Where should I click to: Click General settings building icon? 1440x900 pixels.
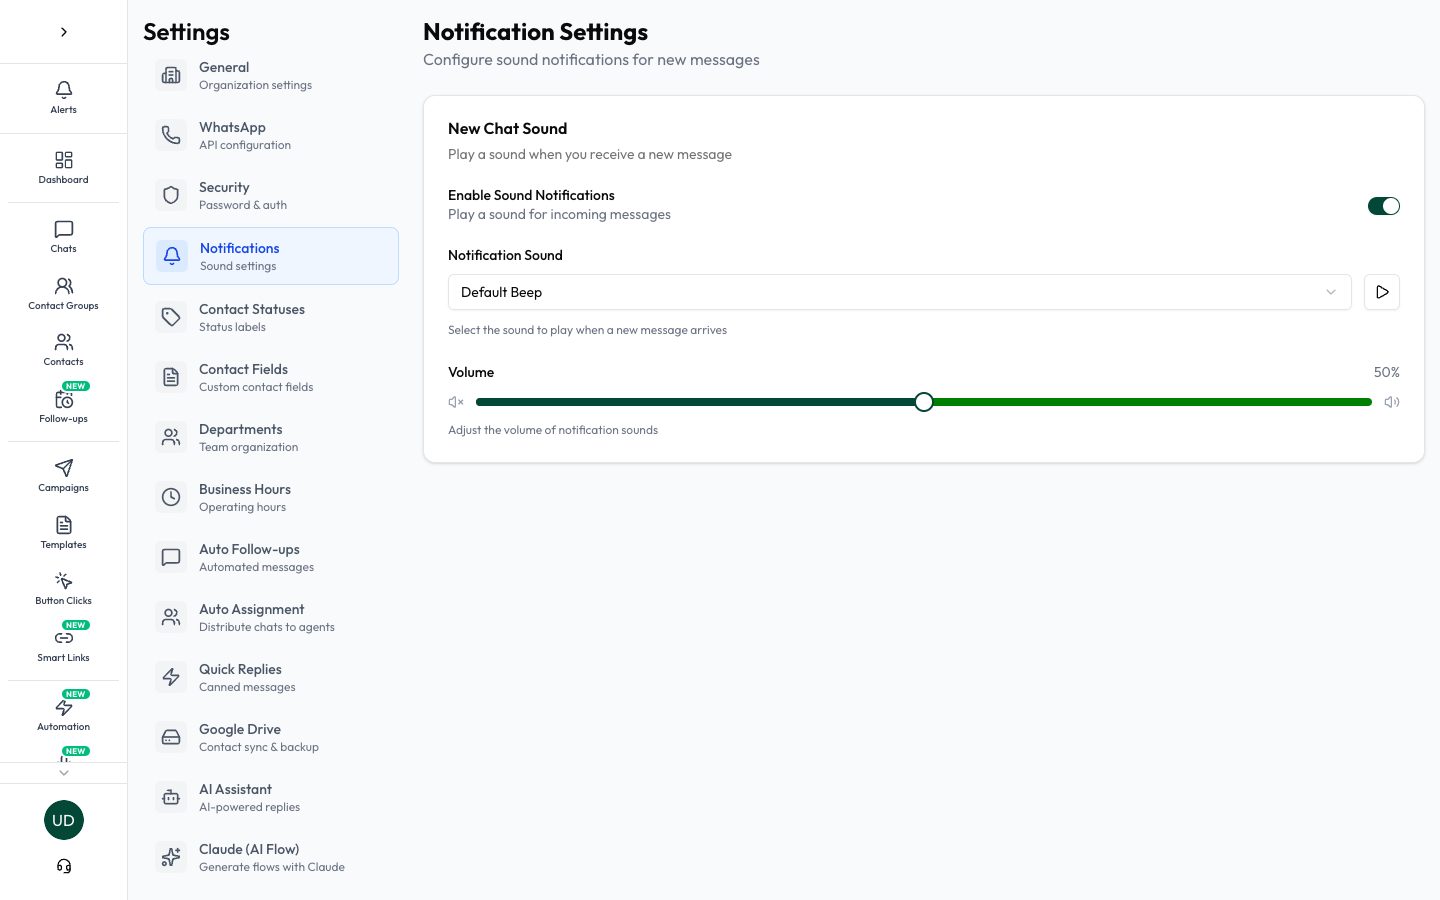(x=171, y=75)
